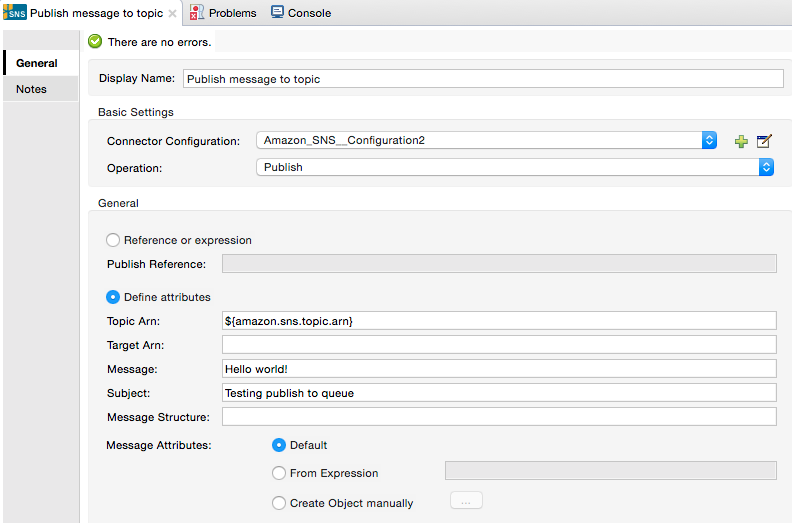Viewport: 792px width, 523px height.
Task: Click the Problems tab icon
Action: (197, 13)
